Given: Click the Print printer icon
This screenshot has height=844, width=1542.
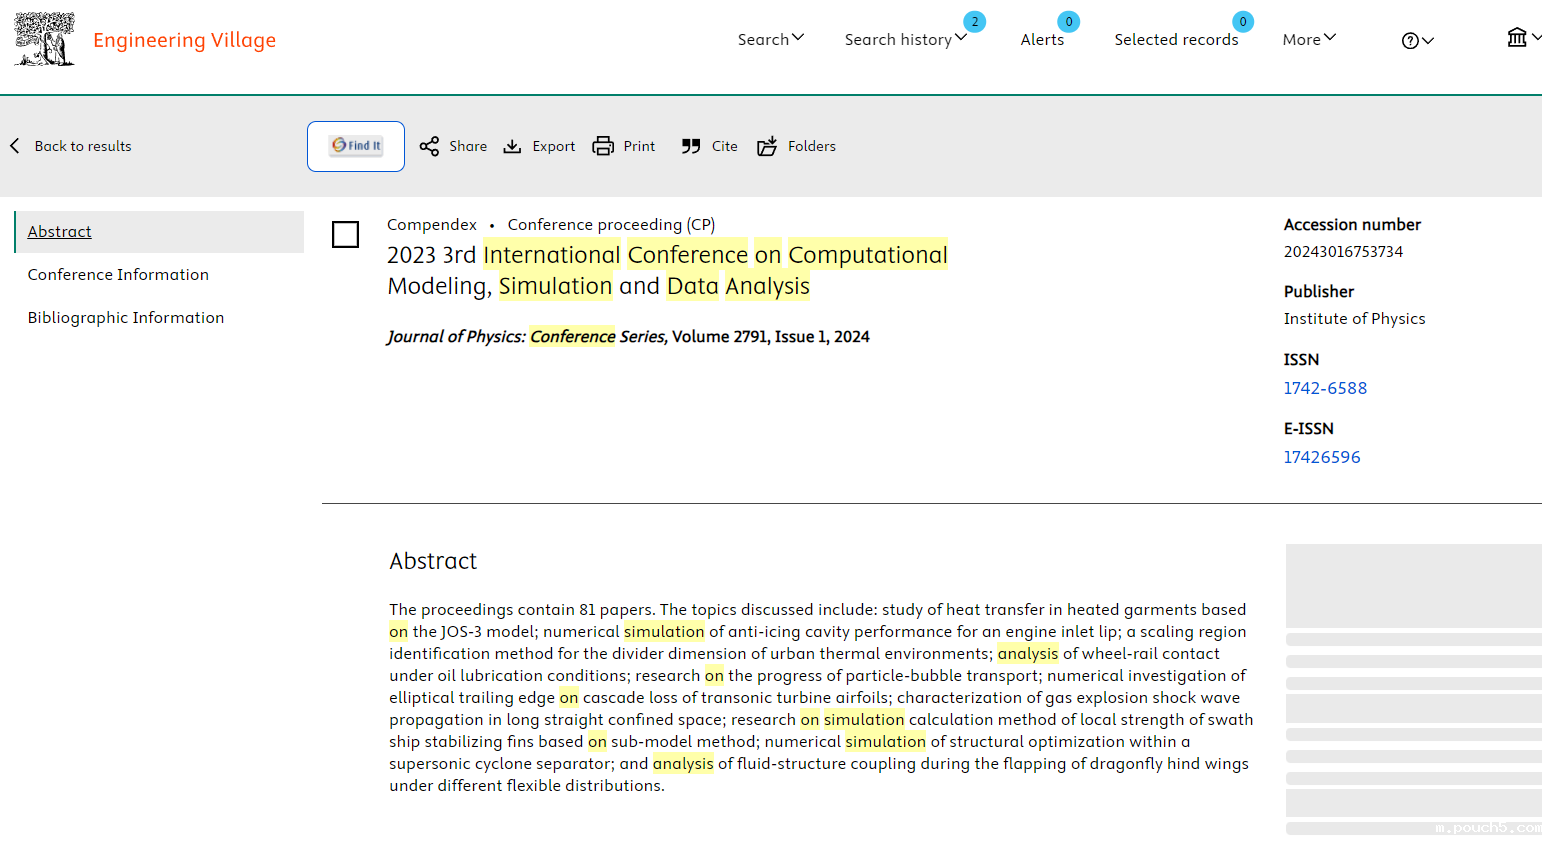Looking at the screenshot, I should click(603, 146).
